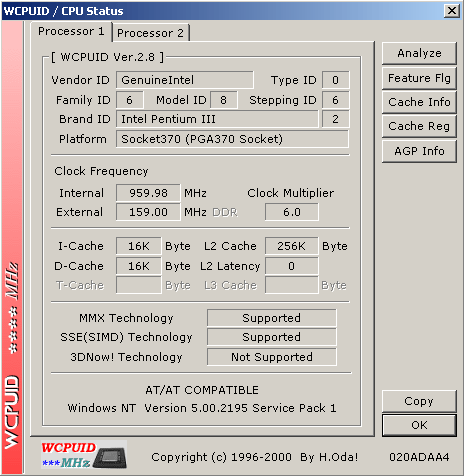Screen dimensions: 464x476
Task: Show the Cache Reg details
Action: click(x=419, y=126)
